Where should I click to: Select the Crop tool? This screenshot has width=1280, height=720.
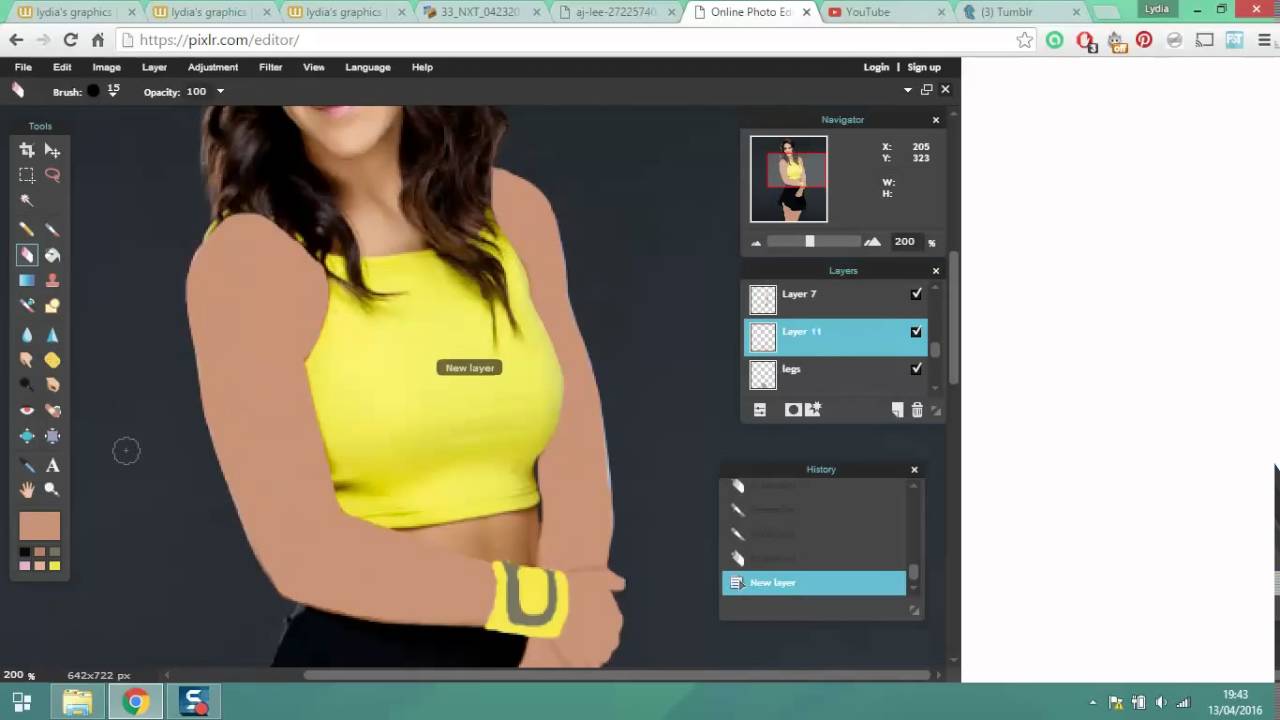tap(27, 150)
